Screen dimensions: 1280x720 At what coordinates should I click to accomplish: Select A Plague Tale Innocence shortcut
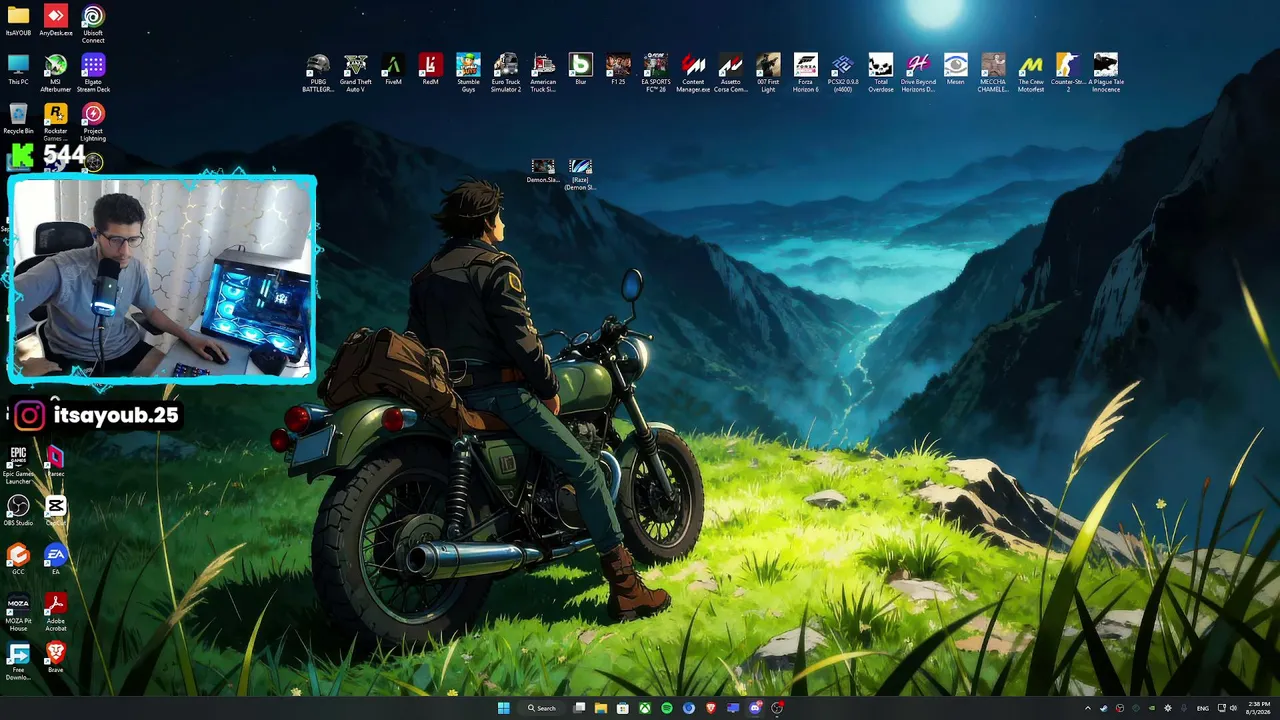1105,73
